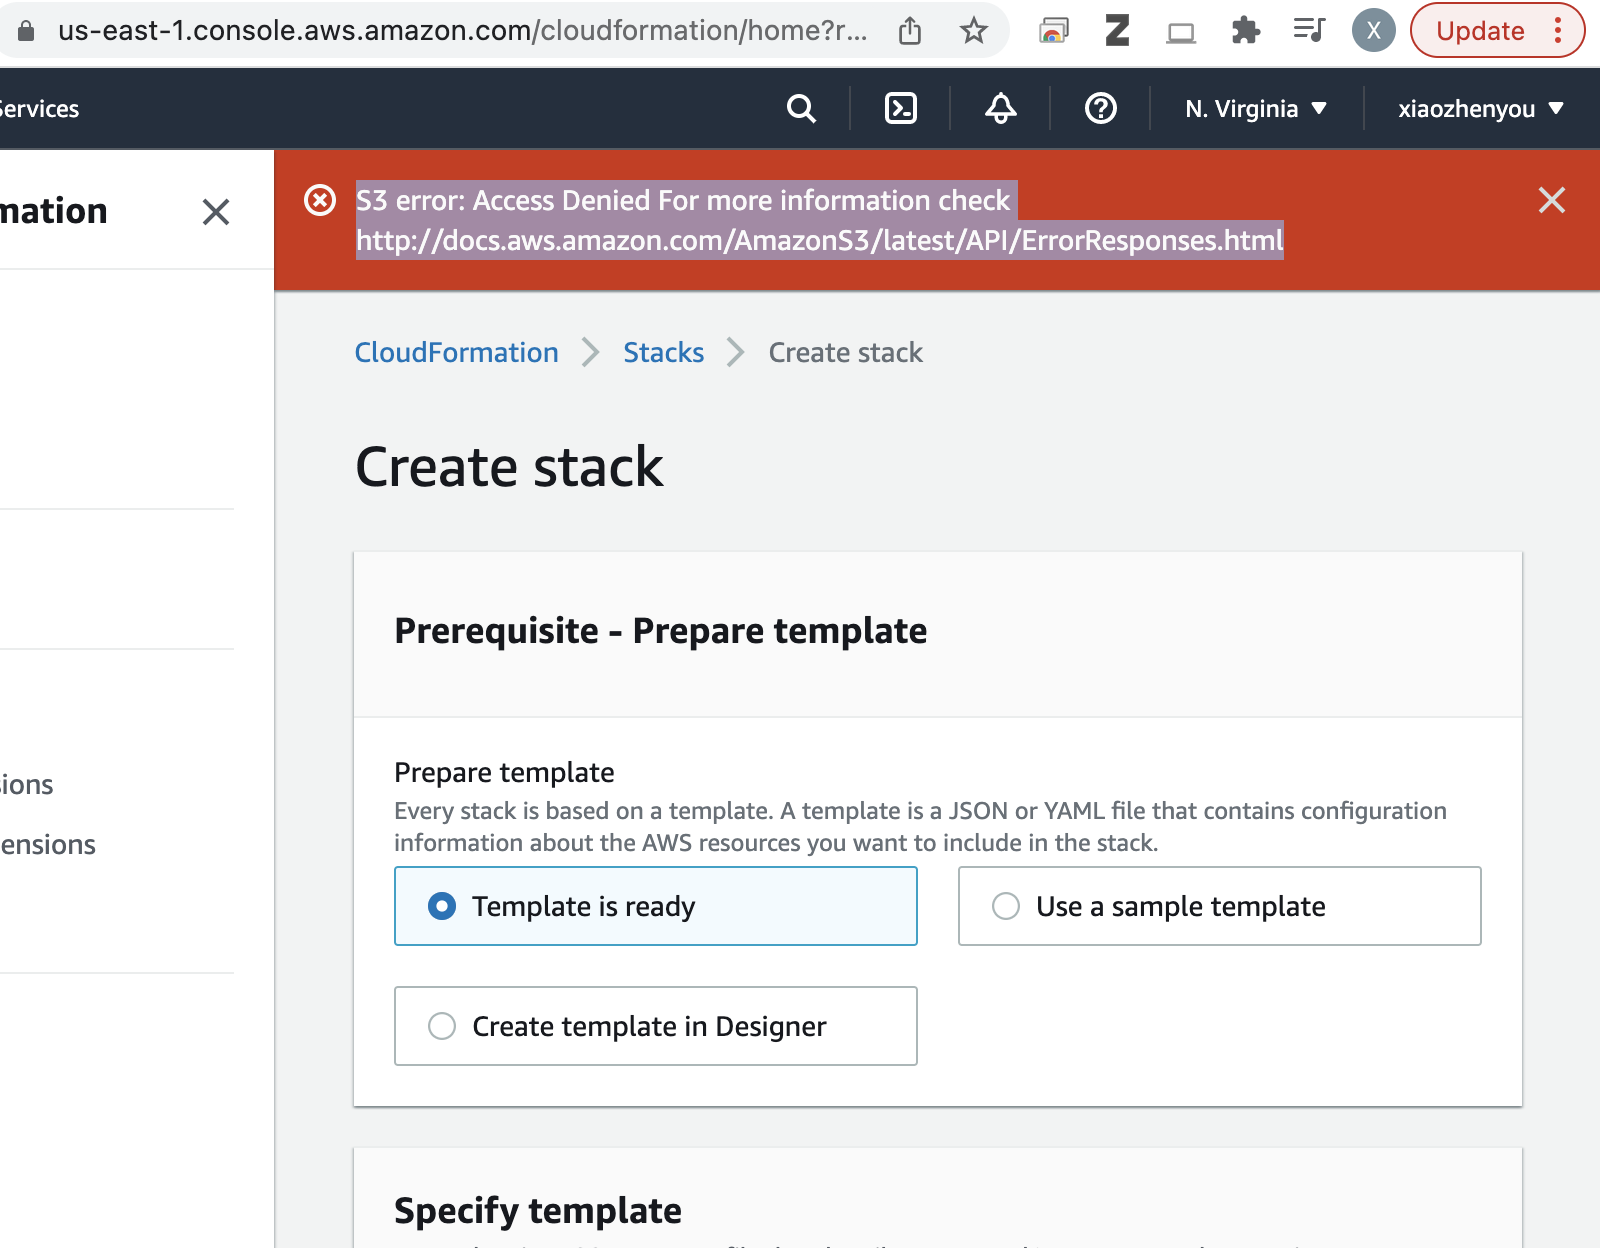Click the browser address bar URL
Image resolution: width=1600 pixels, height=1248 pixels.
(460, 31)
